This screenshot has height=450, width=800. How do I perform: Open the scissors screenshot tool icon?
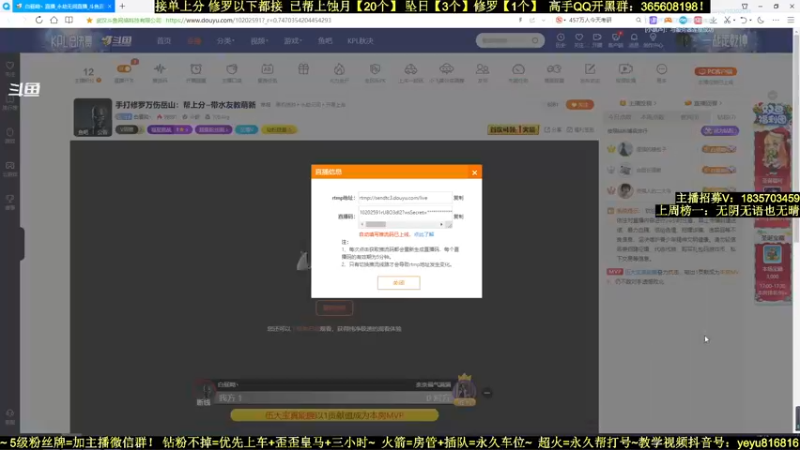tap(728, 20)
